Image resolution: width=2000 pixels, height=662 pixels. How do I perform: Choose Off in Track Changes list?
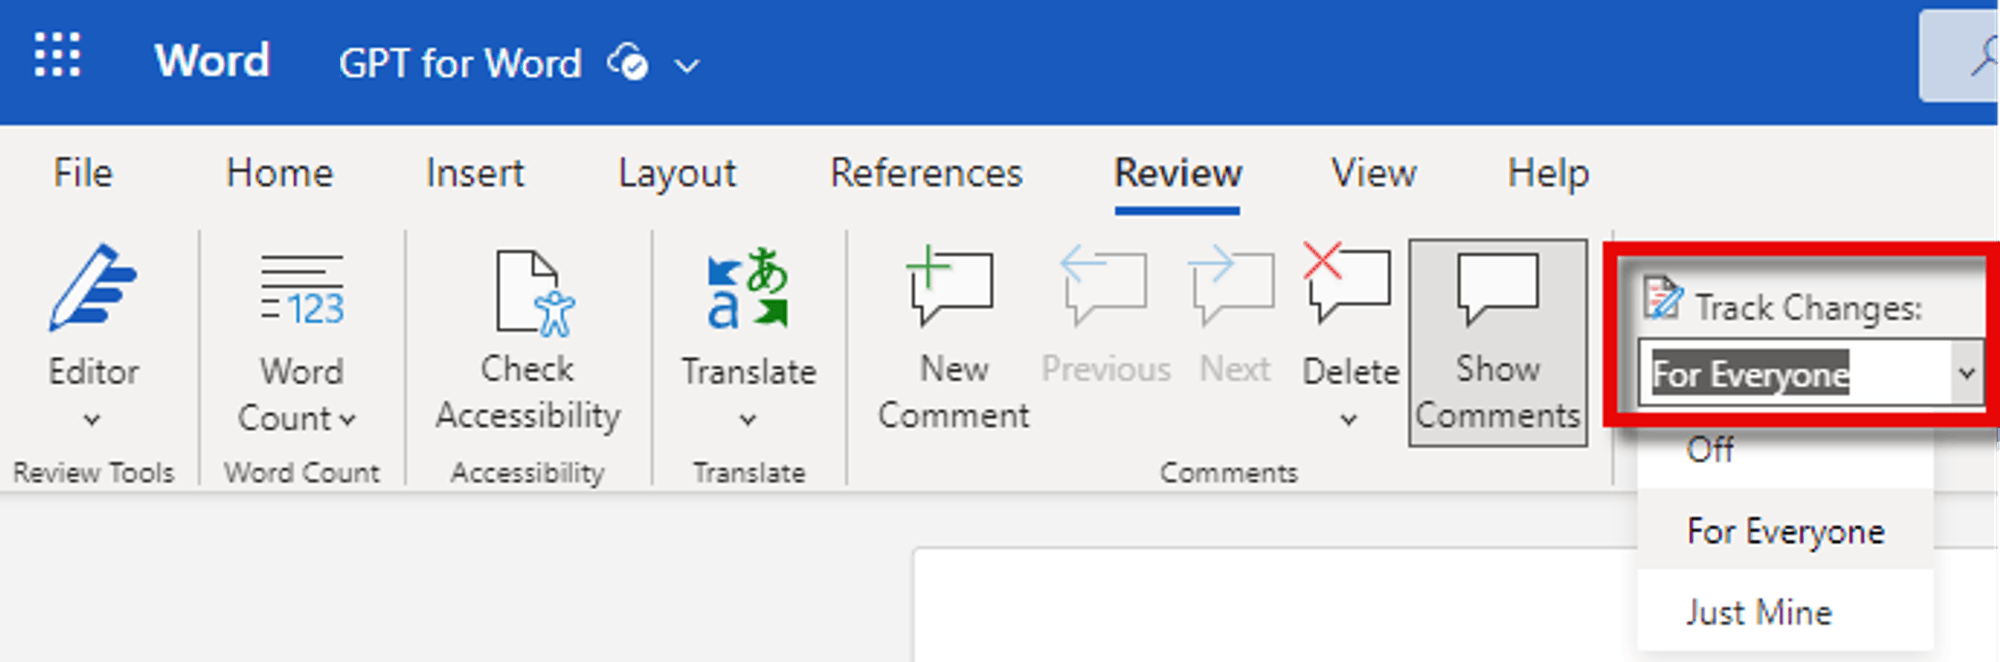[1785, 450]
